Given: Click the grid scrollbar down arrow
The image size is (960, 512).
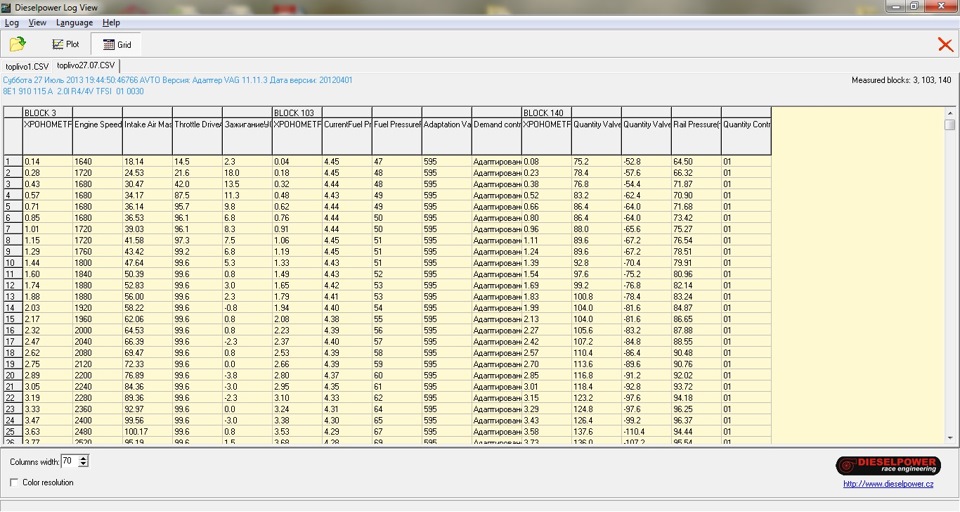Looking at the screenshot, I should click(x=950, y=438).
